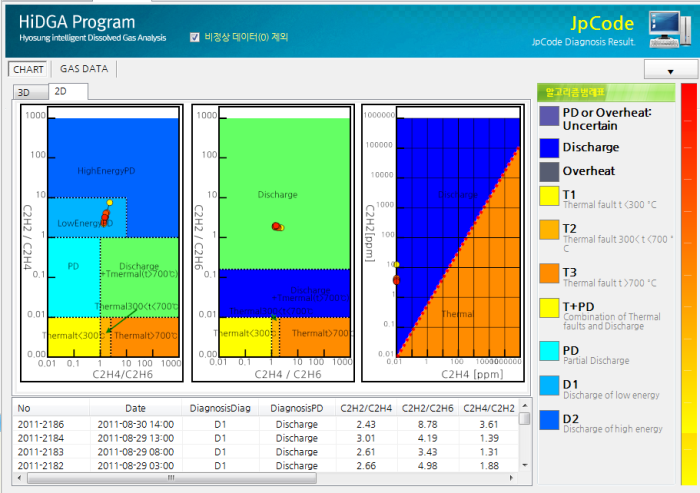Select the 3D chart tab

pos(30,92)
